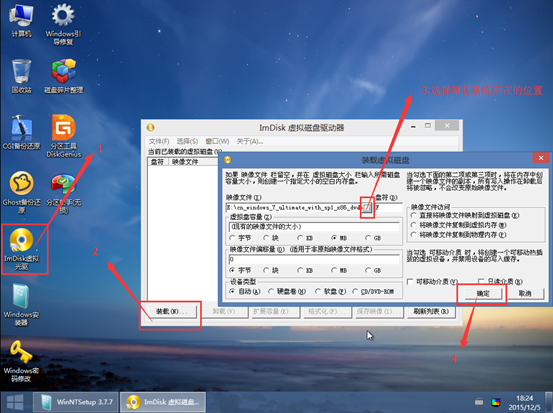Image resolution: width=553 pixels, height=413 pixels.
Task: Close the 装载虚拟磁盘 dialog
Action: point(541,158)
